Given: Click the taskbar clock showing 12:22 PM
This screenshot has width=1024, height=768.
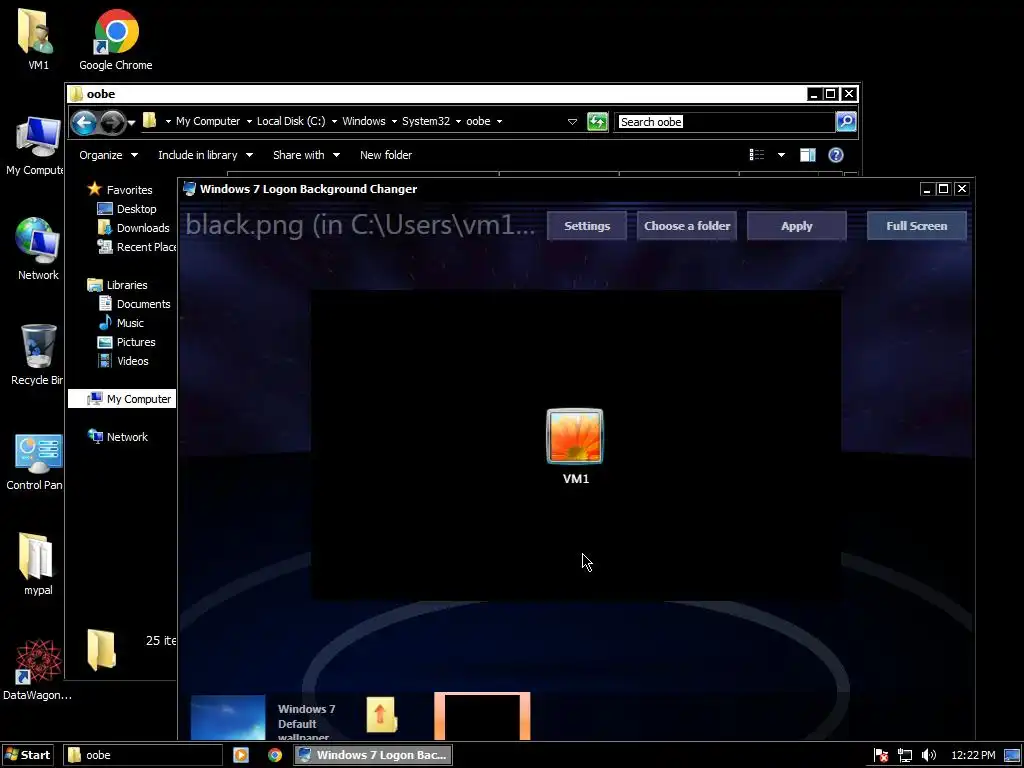Looking at the screenshot, I should (973, 756).
